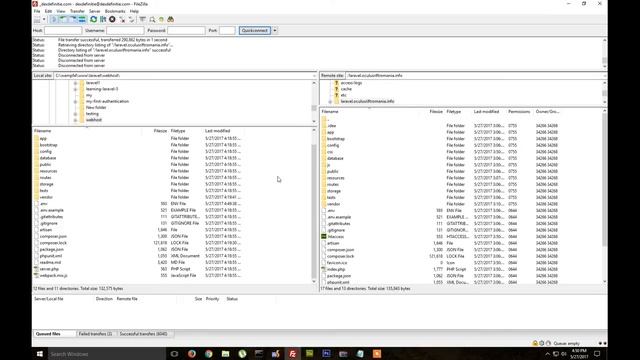This screenshot has width=640, height=360.
Task: Select remote favicon.ico file
Action: (337, 263)
